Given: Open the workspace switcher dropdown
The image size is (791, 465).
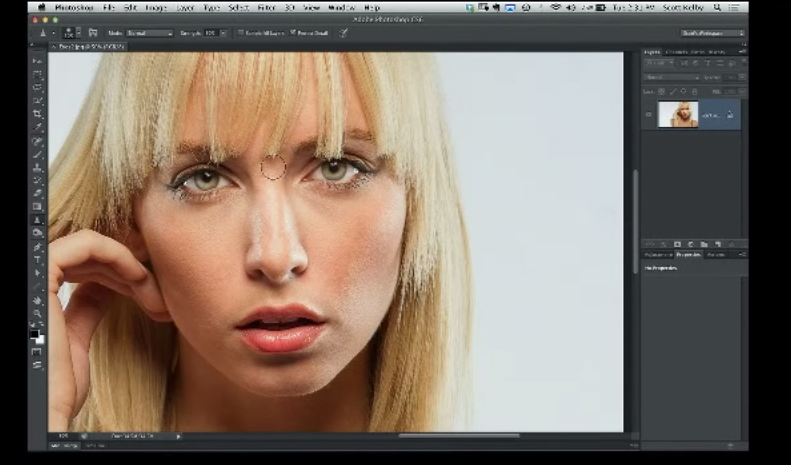Looking at the screenshot, I should coord(713,33).
